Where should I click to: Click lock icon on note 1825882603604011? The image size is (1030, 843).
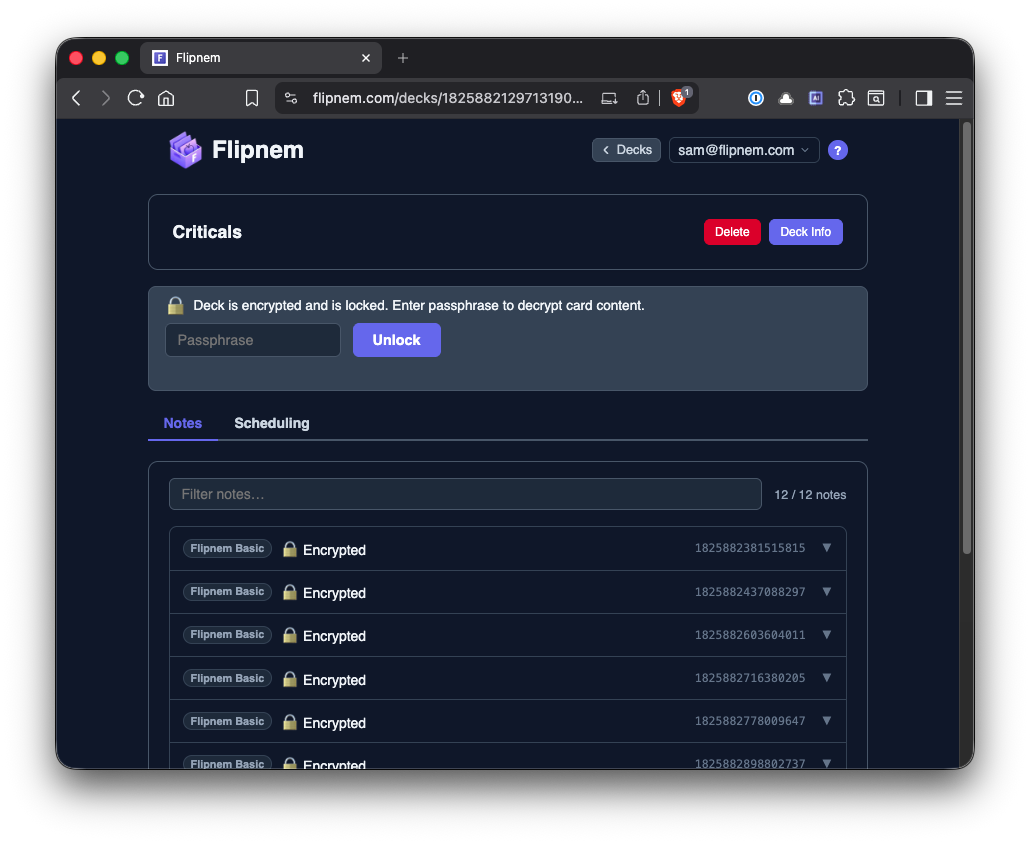(x=290, y=635)
